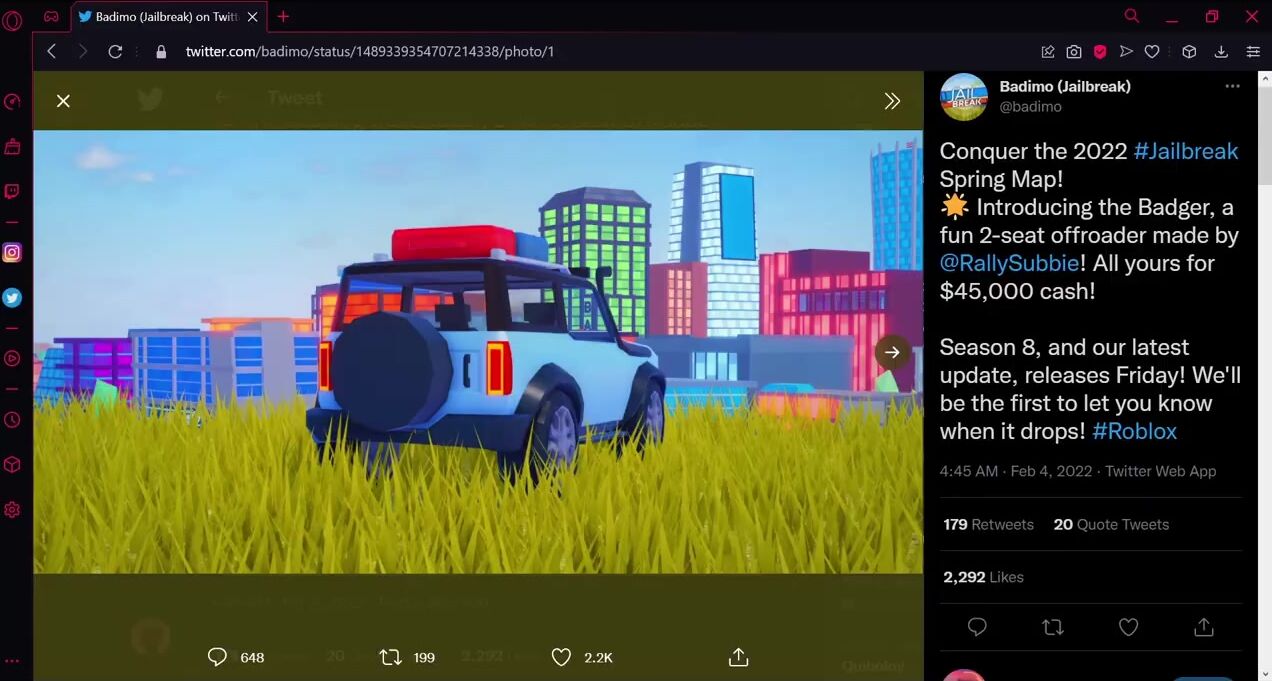
Task: Open the GX Cleaner bag icon in the sidebar
Action: 12,147
